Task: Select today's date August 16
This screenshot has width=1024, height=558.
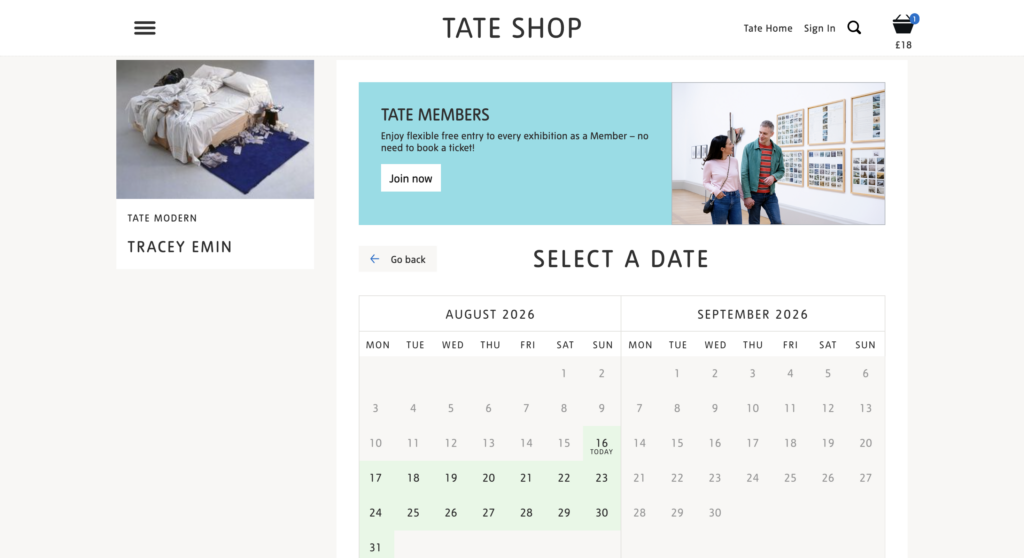Action: coord(601,444)
